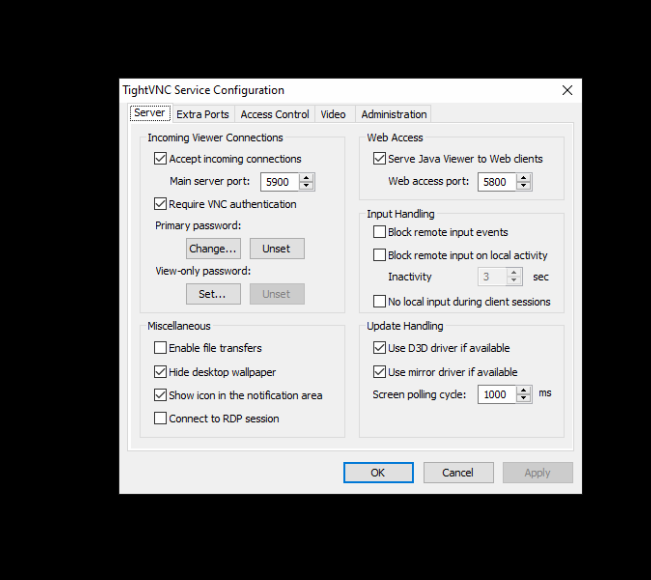Decrease Screen polling cycle with down arrow

pos(524,399)
